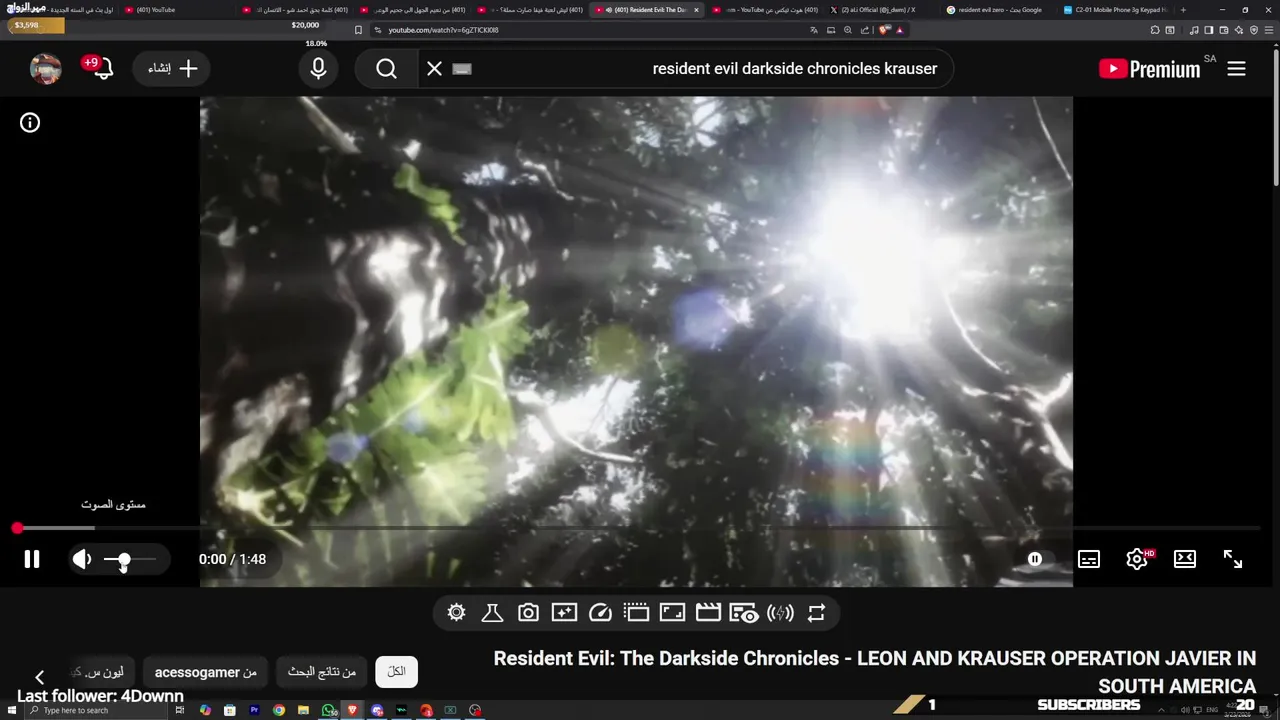Clear the search text with X
The image size is (1280, 720).
(434, 69)
